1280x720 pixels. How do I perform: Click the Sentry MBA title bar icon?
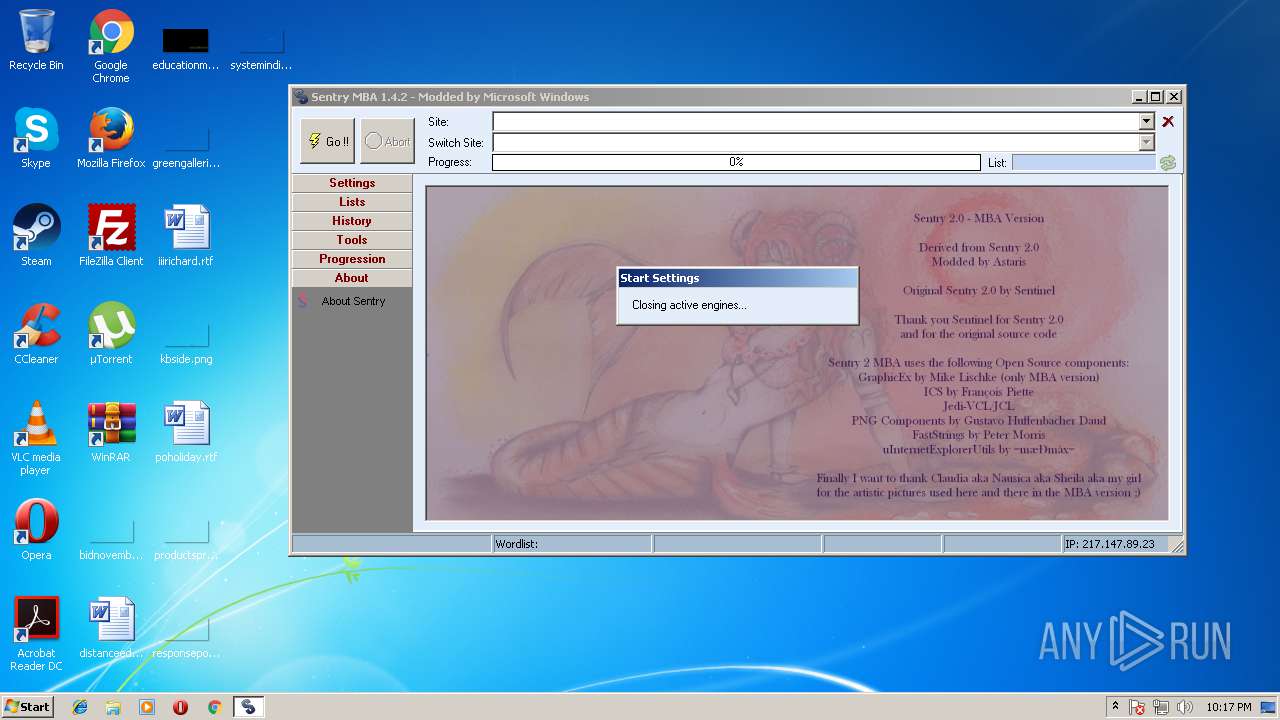(x=300, y=97)
